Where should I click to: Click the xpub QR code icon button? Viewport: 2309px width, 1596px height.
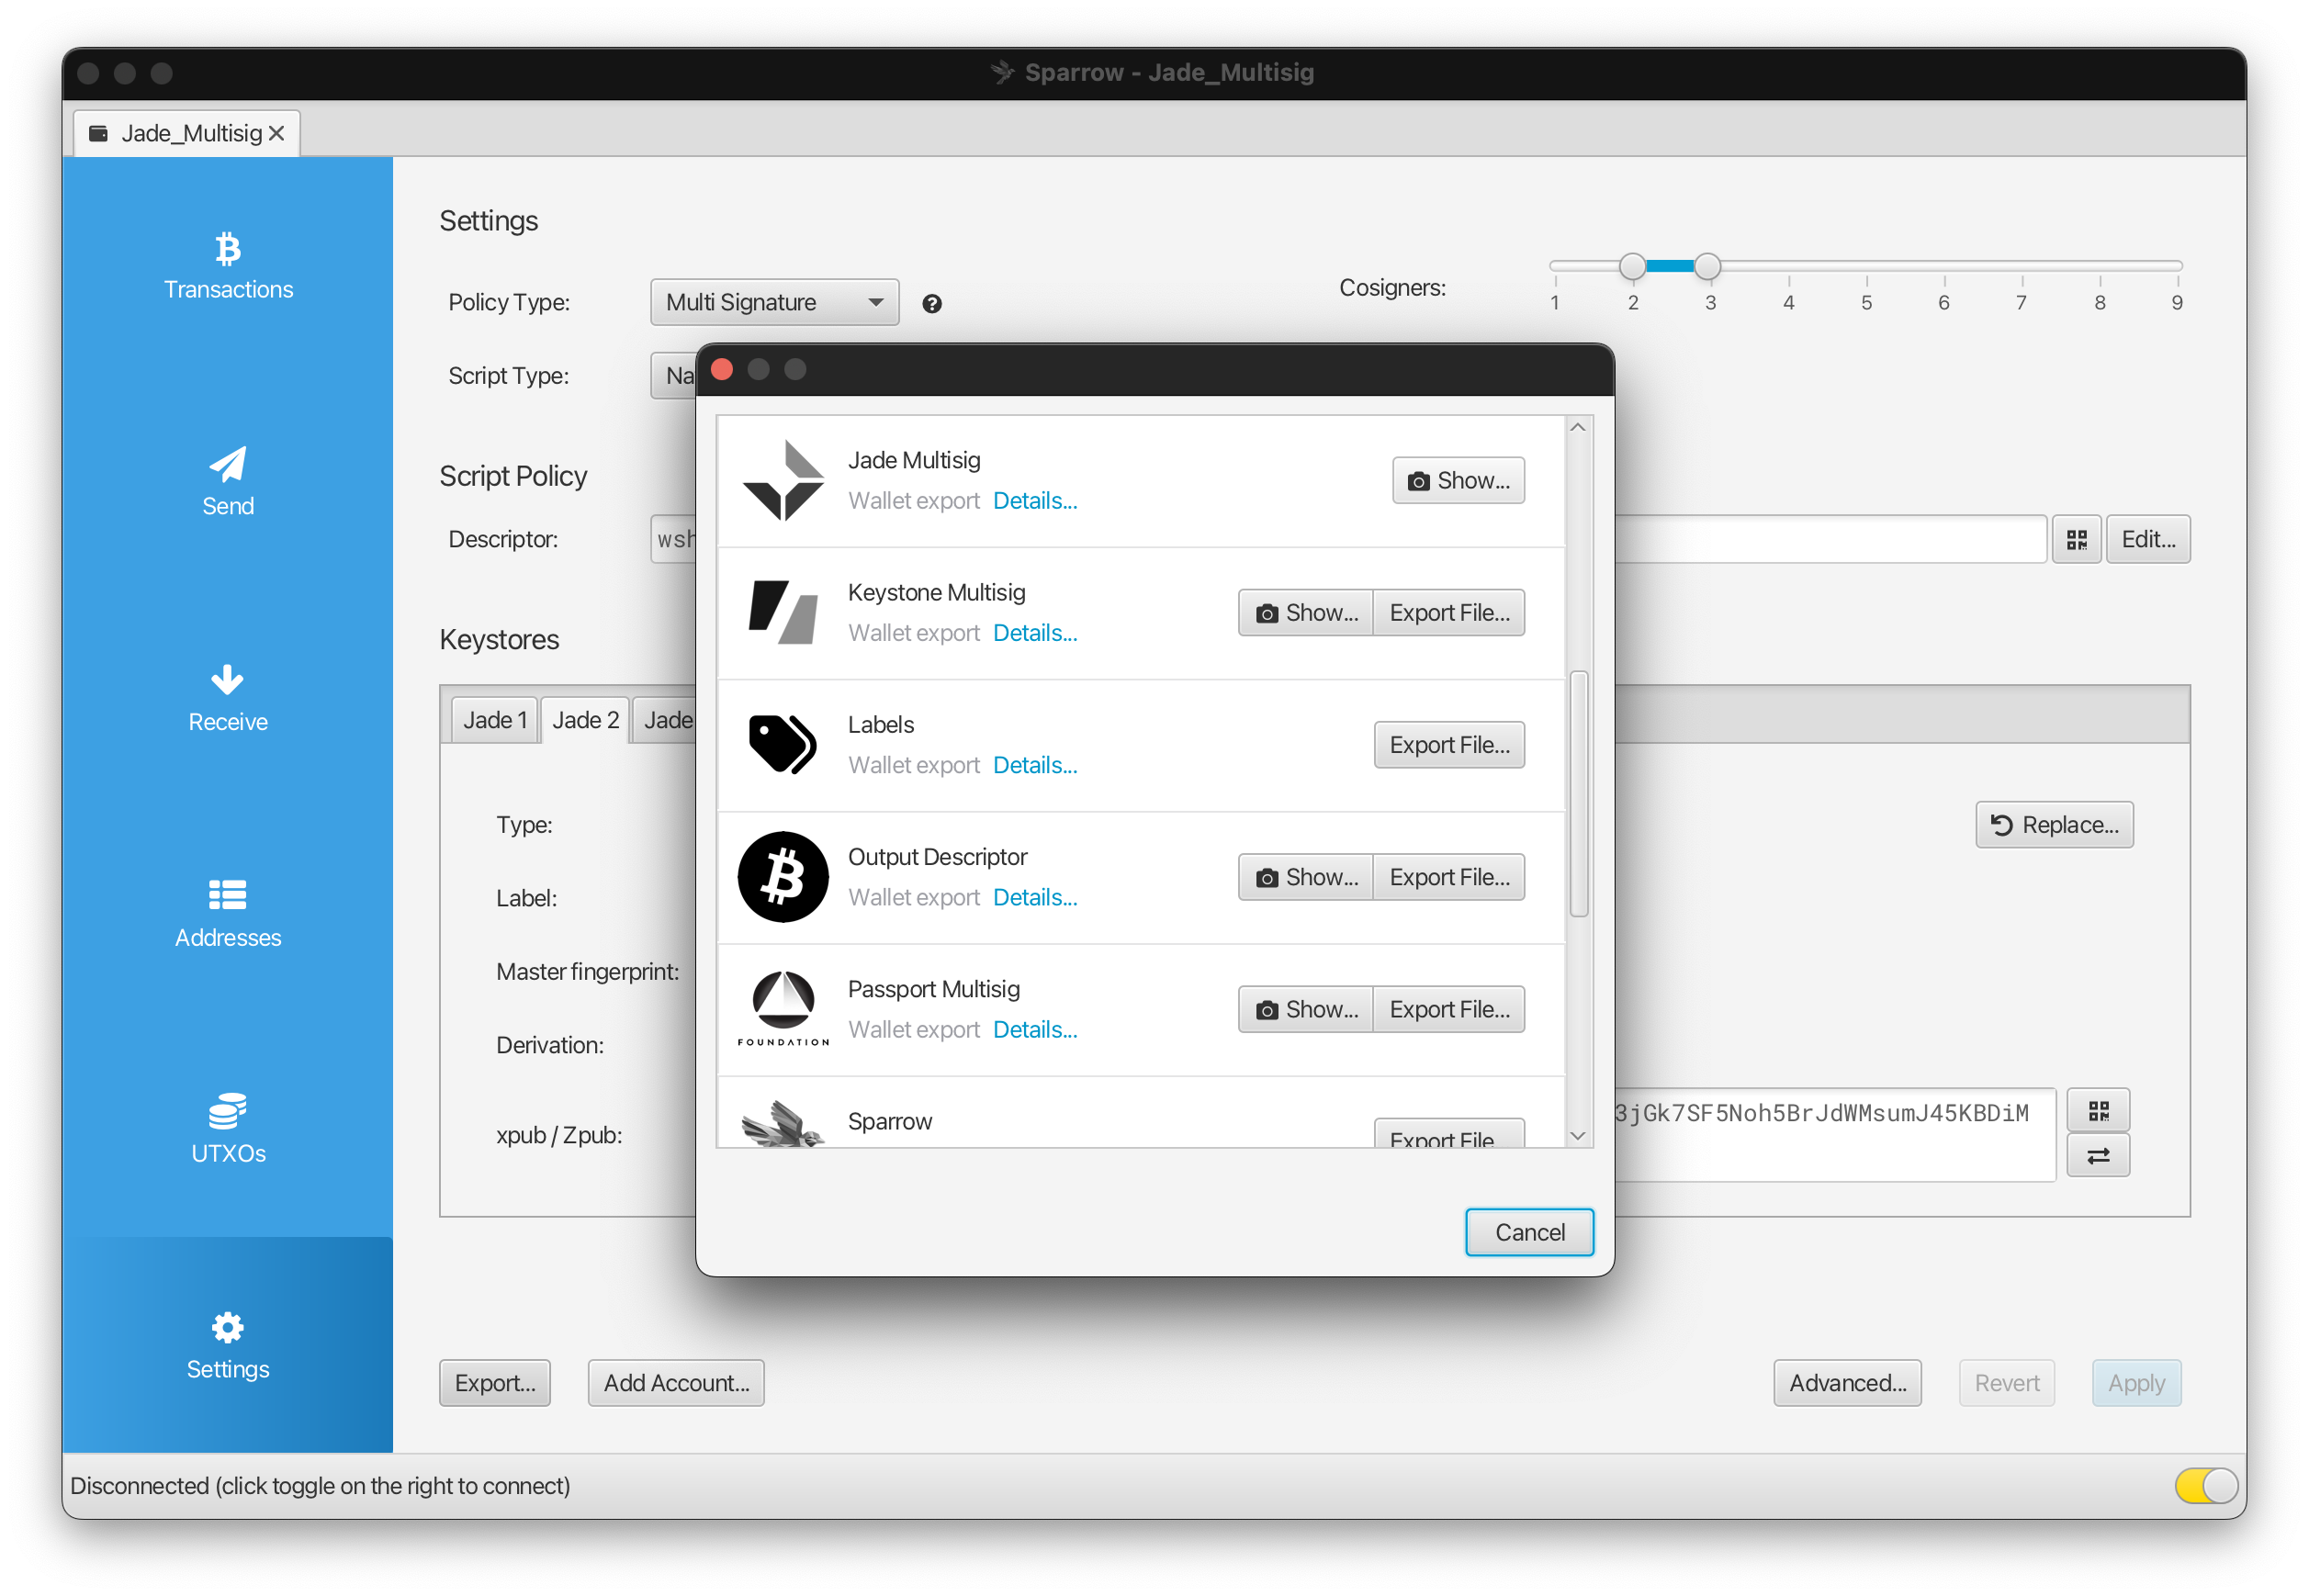(x=2098, y=1110)
